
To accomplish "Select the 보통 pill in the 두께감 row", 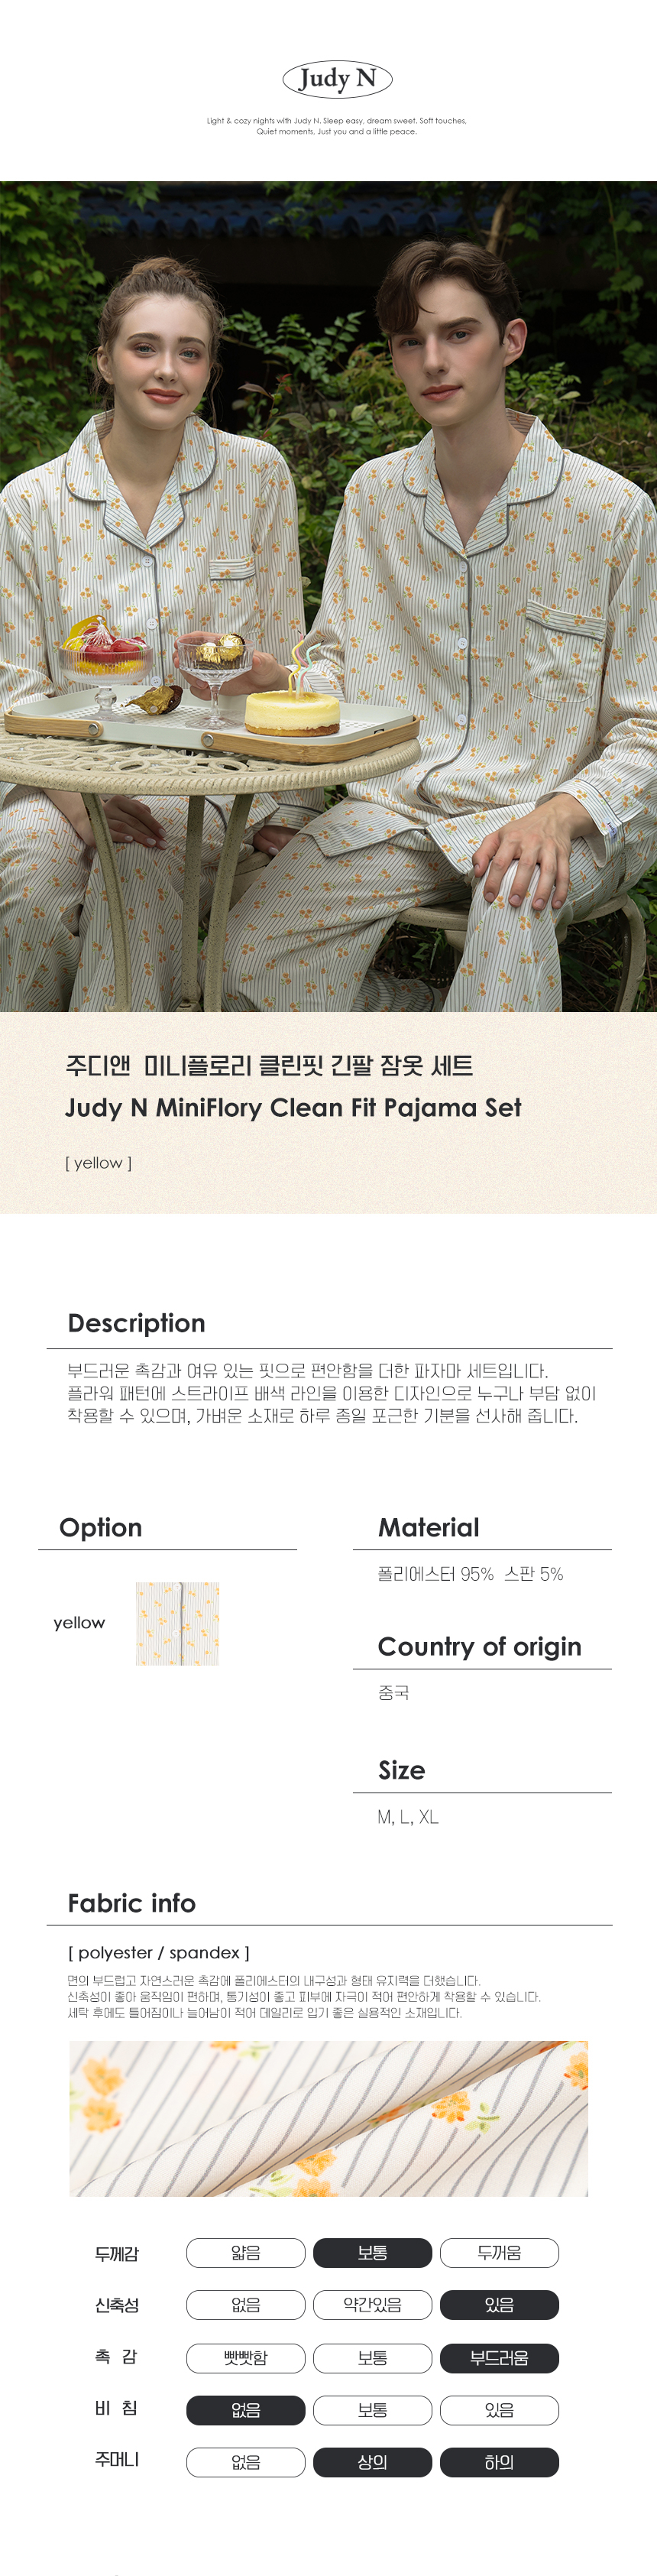I will (372, 2252).
